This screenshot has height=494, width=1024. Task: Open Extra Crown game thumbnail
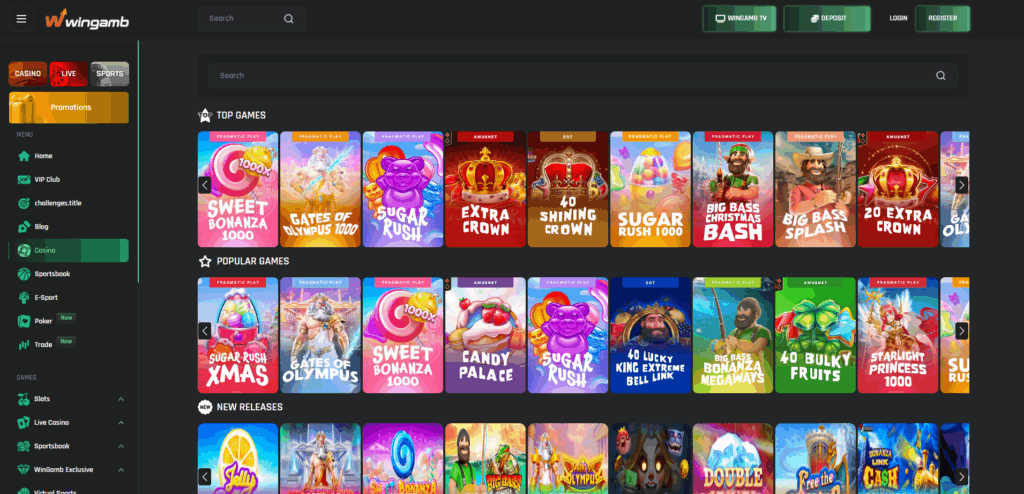pos(485,189)
